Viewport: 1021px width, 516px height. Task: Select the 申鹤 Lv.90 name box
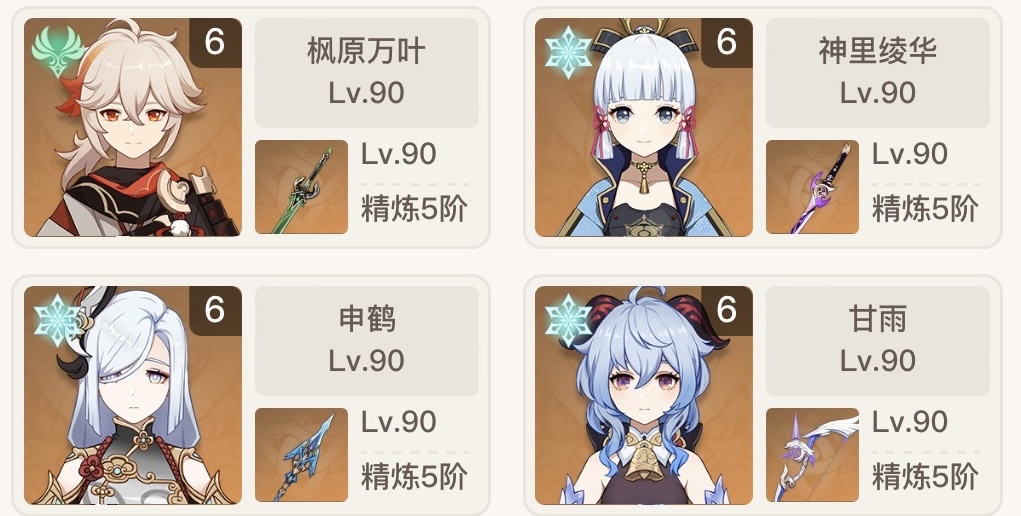click(x=367, y=341)
